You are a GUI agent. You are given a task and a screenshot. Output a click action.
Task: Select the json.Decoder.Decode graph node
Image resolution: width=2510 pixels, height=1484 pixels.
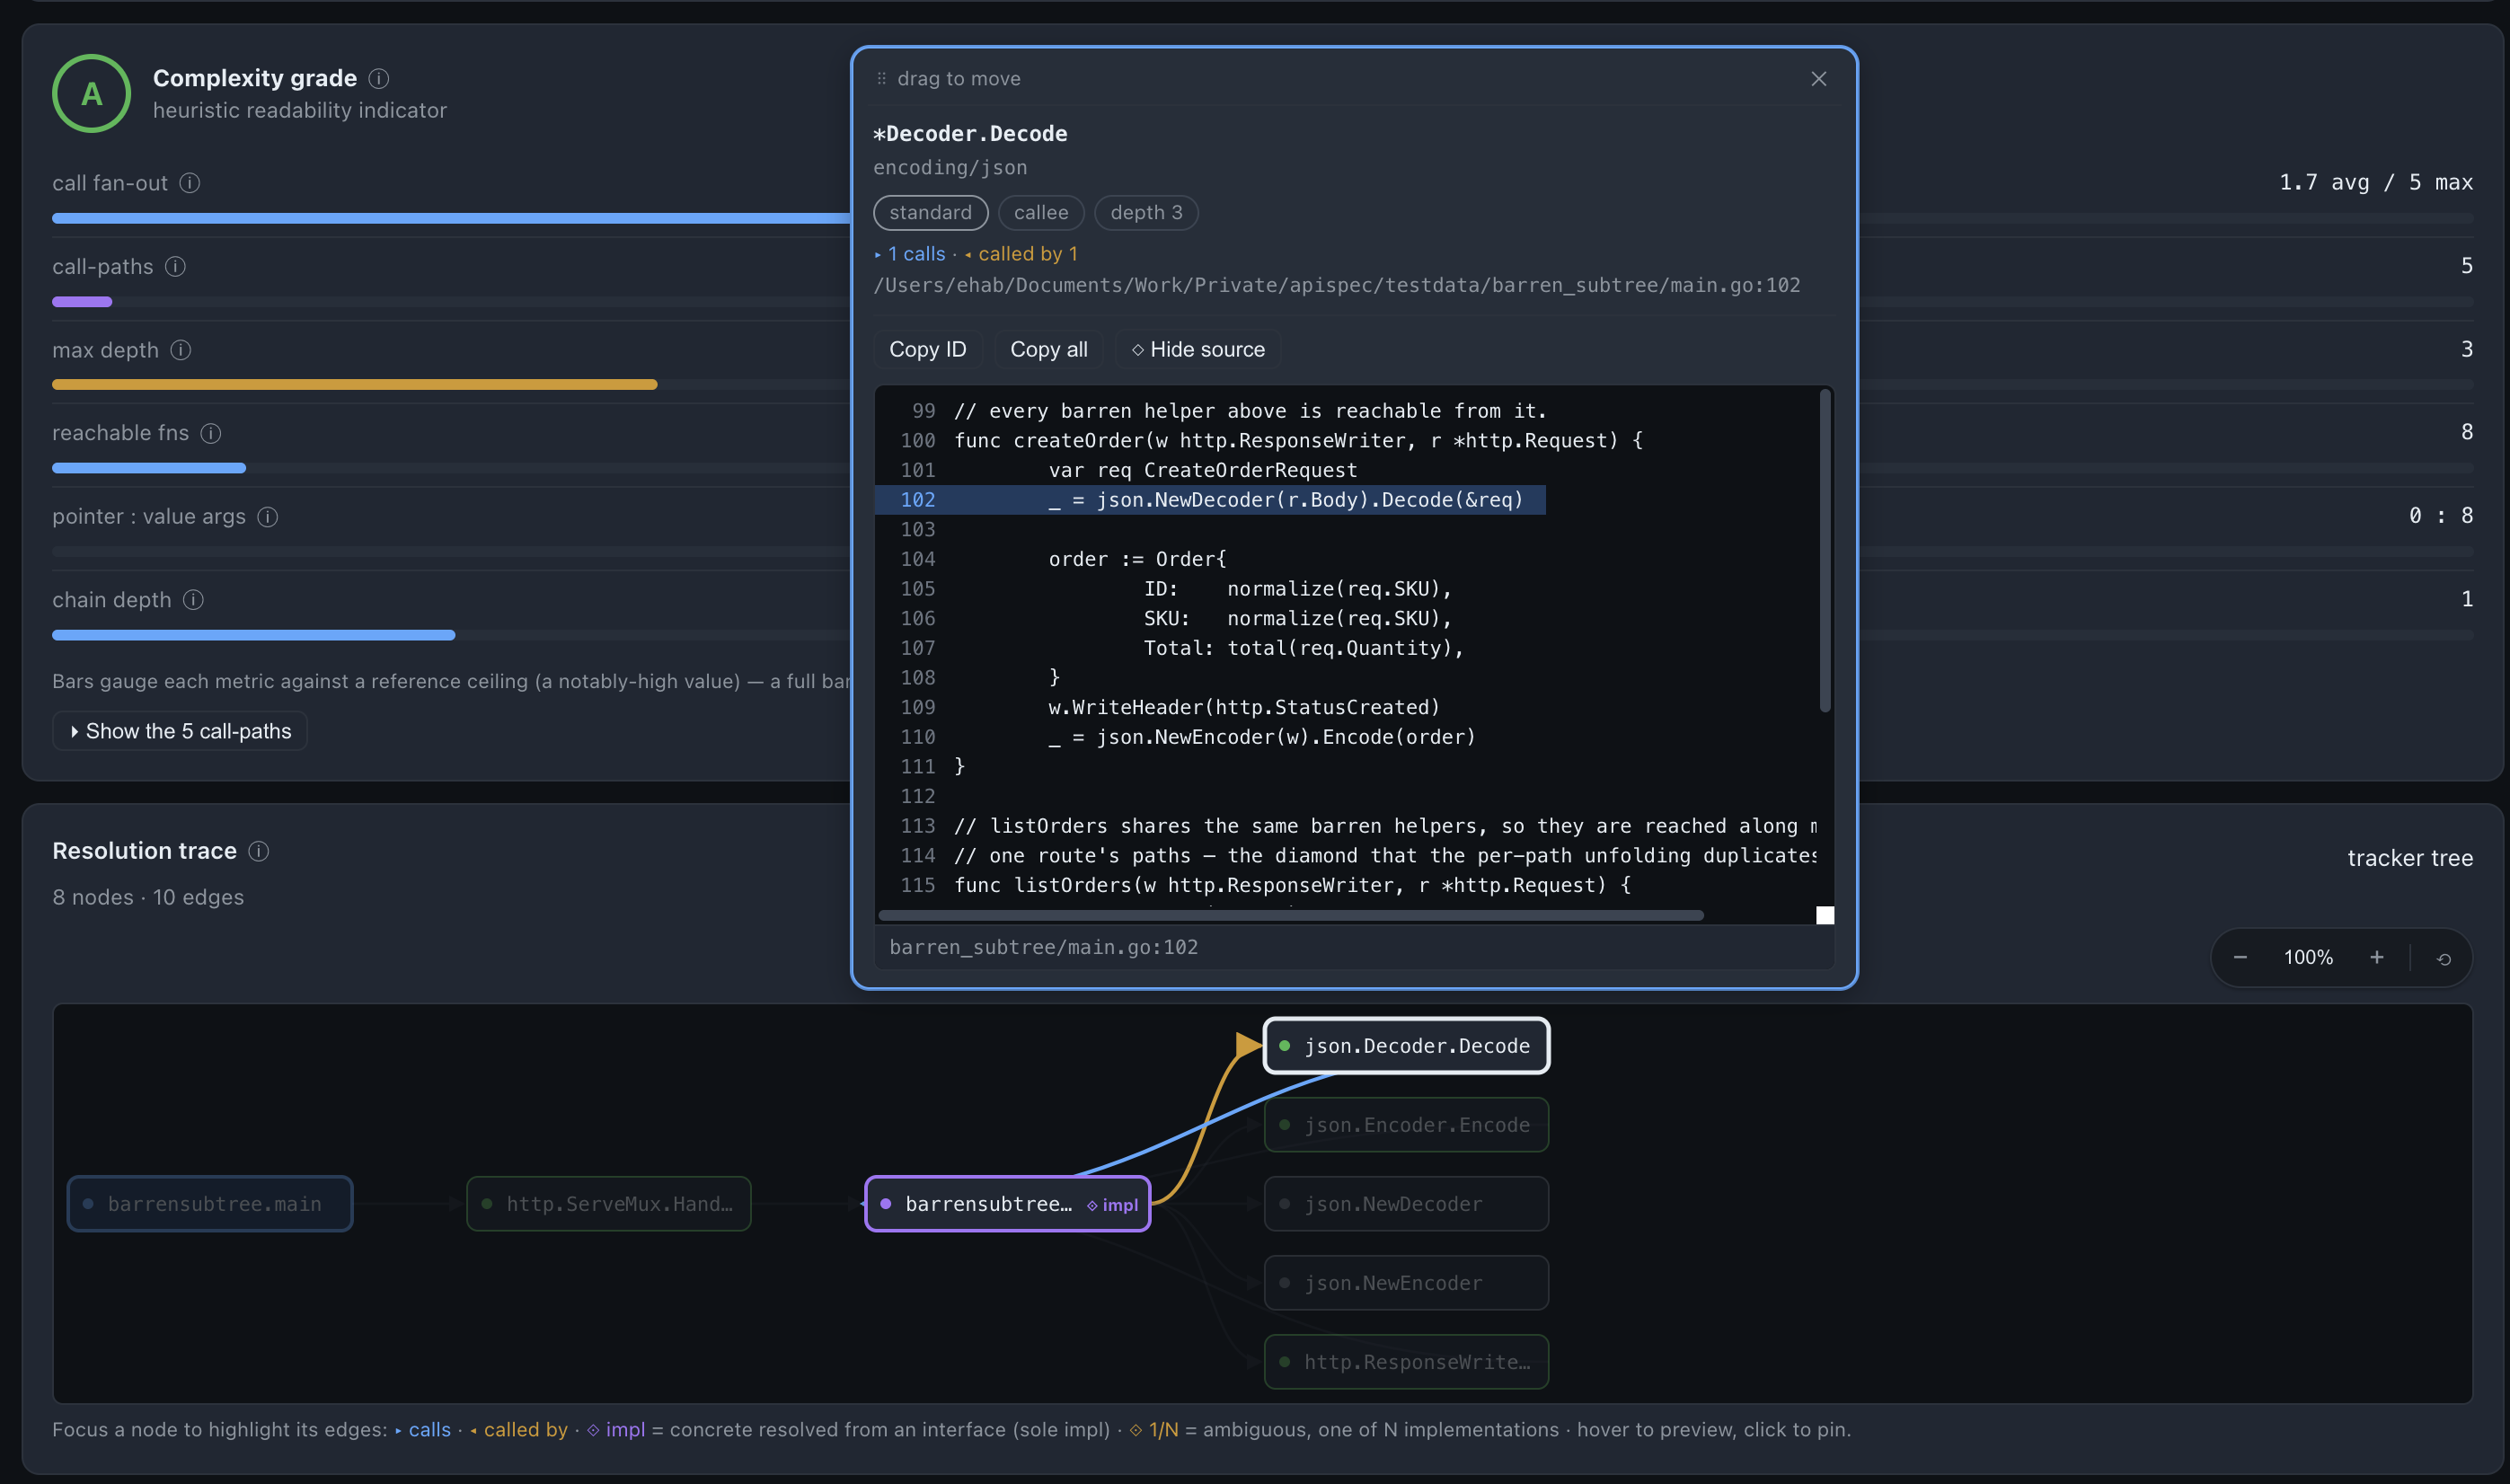(x=1406, y=1046)
